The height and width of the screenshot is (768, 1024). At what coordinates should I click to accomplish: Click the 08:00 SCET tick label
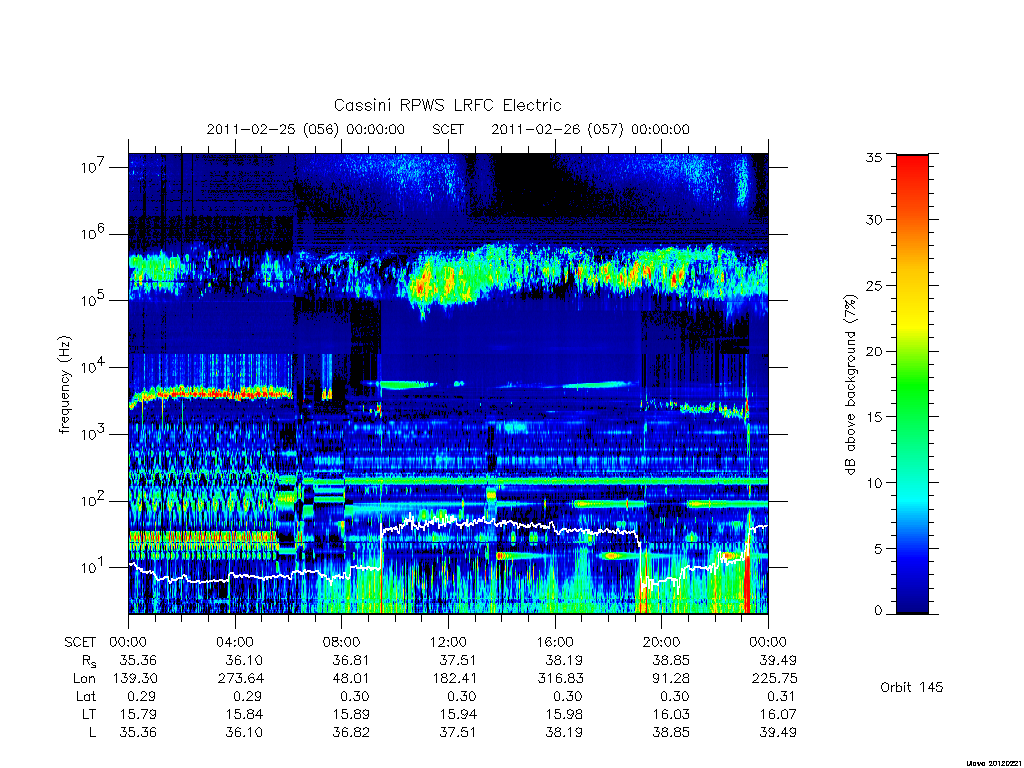(342, 642)
